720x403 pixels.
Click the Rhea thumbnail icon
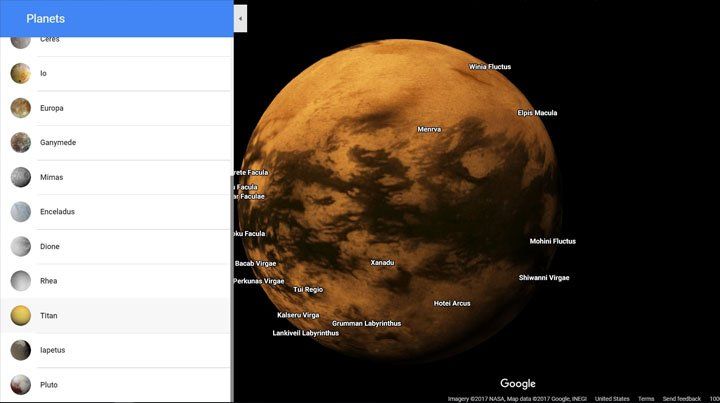pos(20,281)
